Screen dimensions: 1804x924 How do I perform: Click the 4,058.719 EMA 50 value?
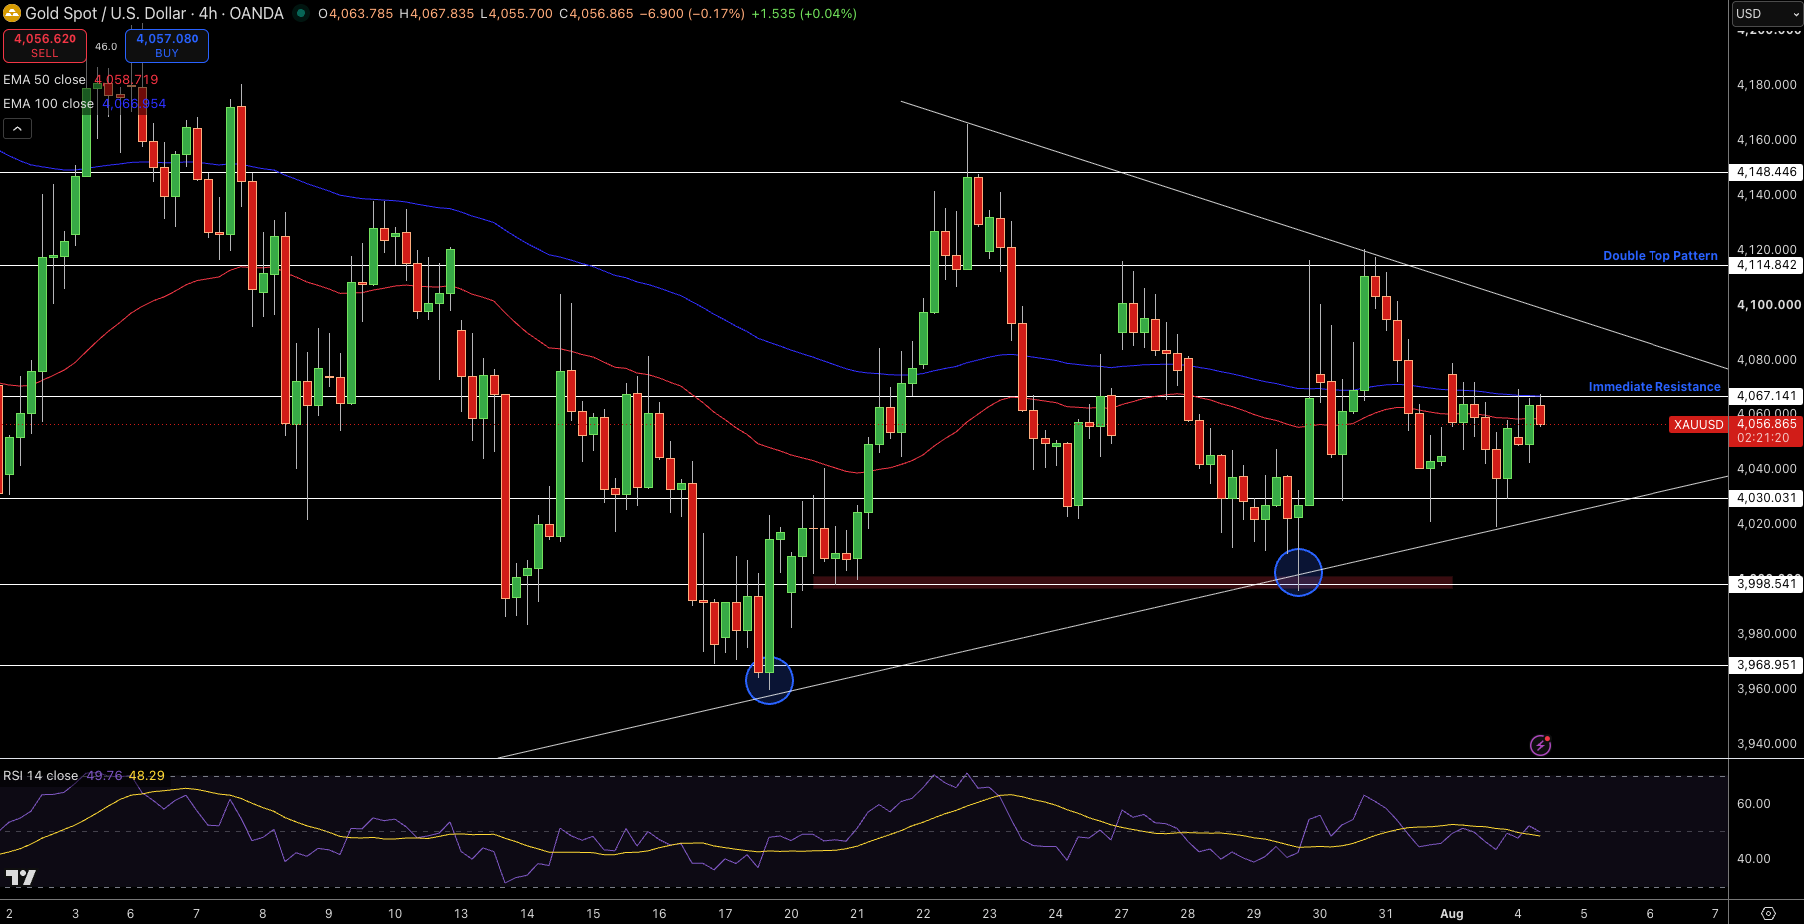pyautogui.click(x=126, y=80)
